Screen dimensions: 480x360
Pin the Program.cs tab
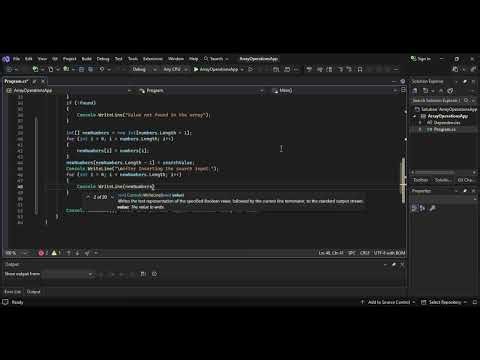click(34, 81)
